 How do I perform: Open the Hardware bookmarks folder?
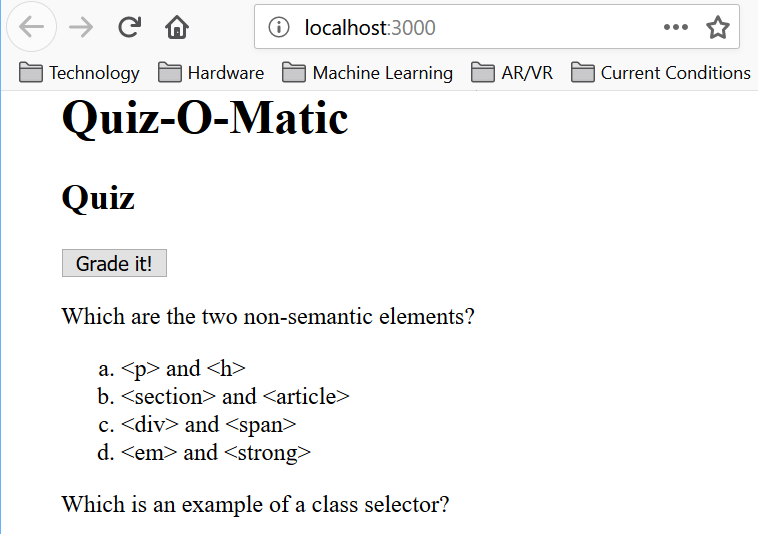(x=211, y=73)
